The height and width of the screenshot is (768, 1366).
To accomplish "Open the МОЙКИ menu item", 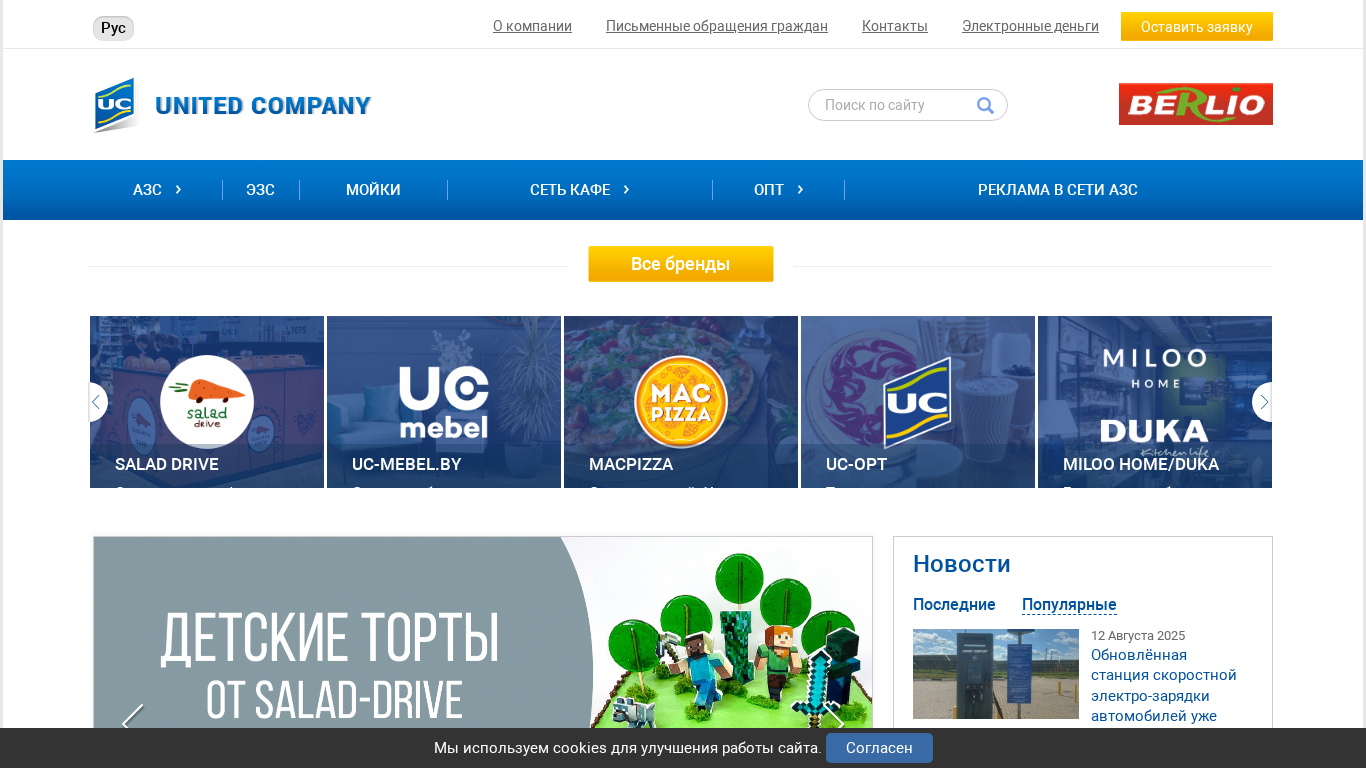I will (373, 190).
